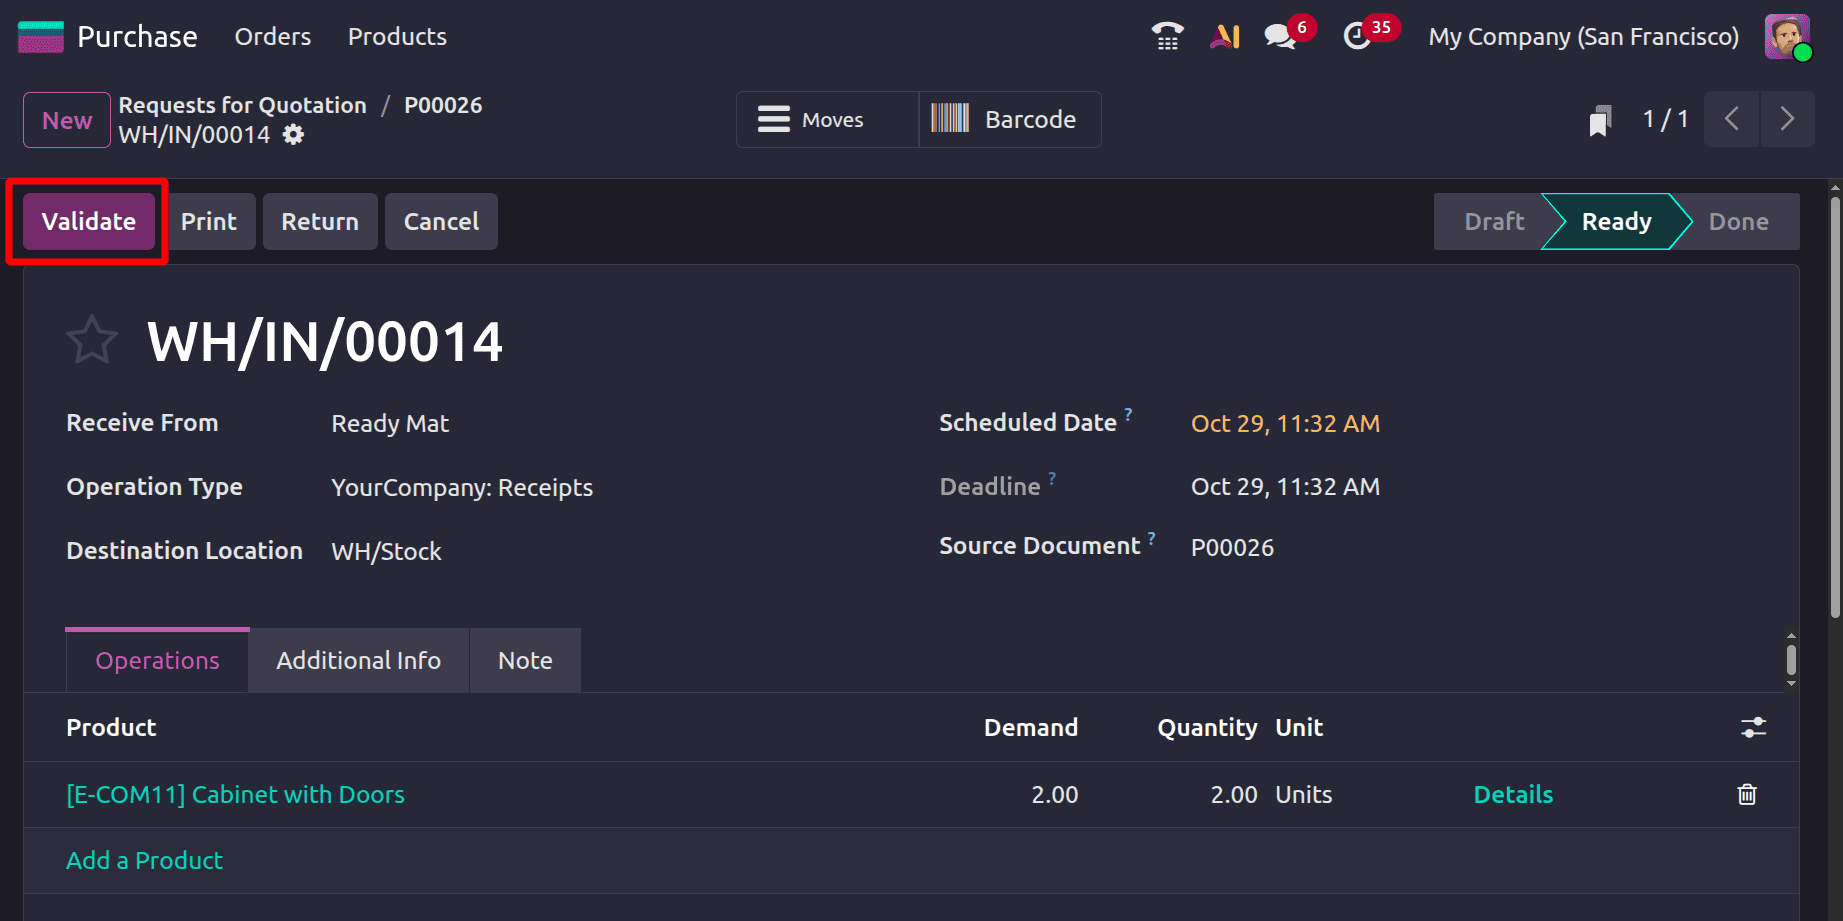Open the user avatar menu
This screenshot has height=921, width=1843.
(x=1787, y=36)
